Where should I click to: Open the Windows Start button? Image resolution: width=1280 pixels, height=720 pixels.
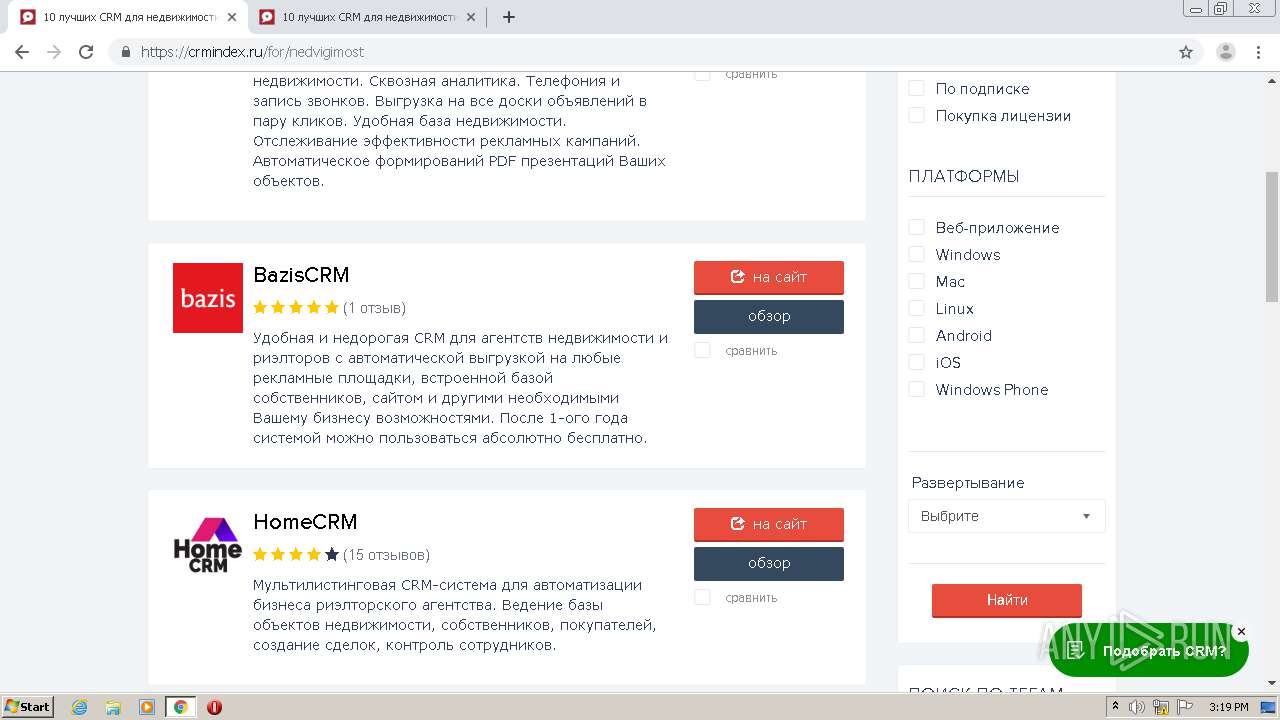pos(27,707)
